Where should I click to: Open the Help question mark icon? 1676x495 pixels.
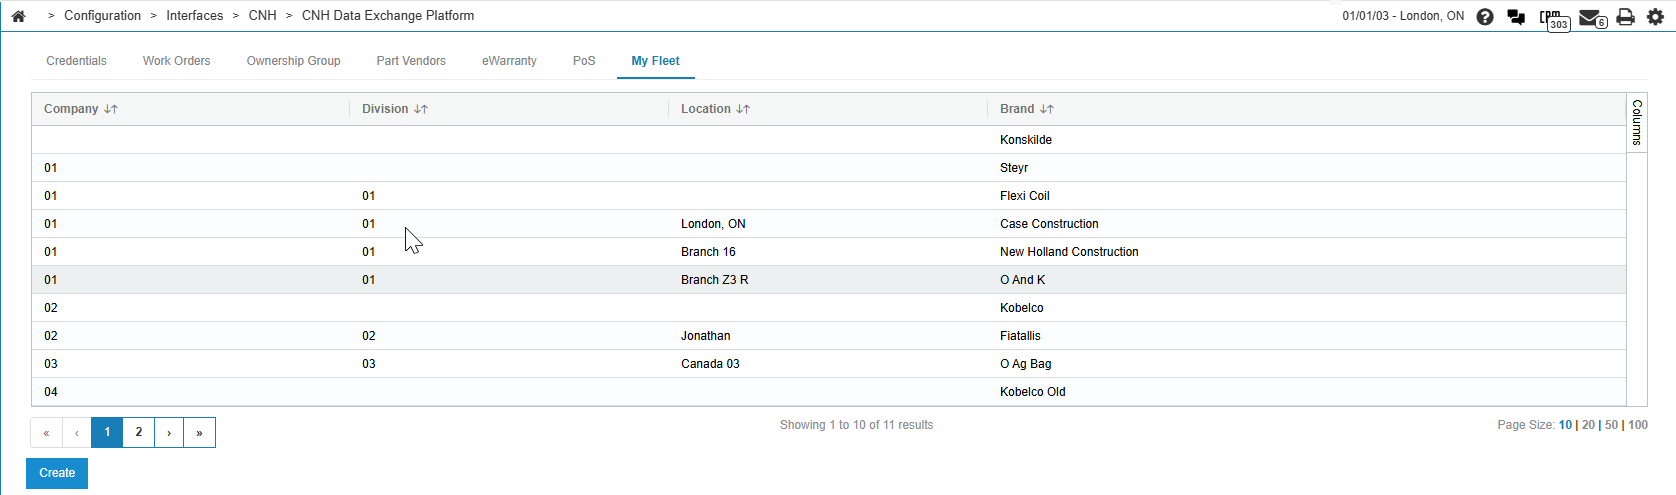click(1485, 17)
